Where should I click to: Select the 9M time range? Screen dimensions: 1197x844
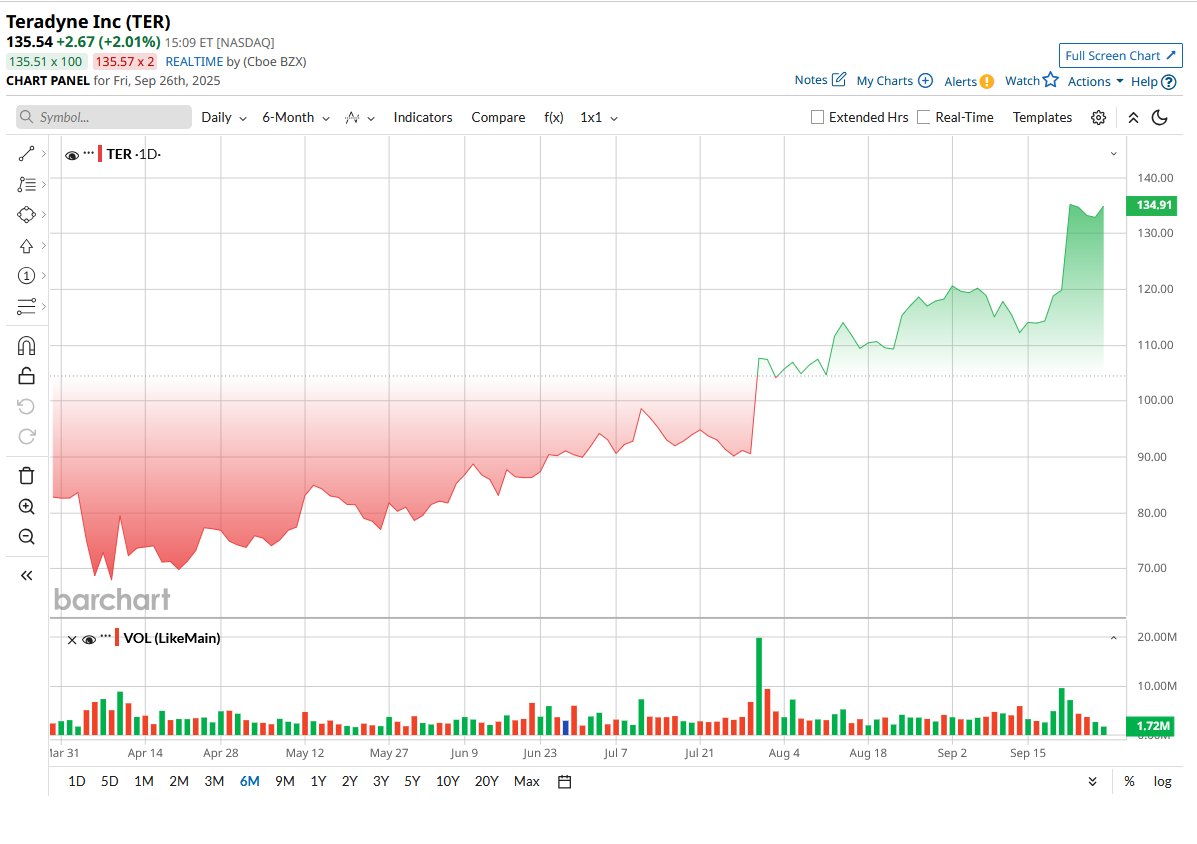(285, 781)
